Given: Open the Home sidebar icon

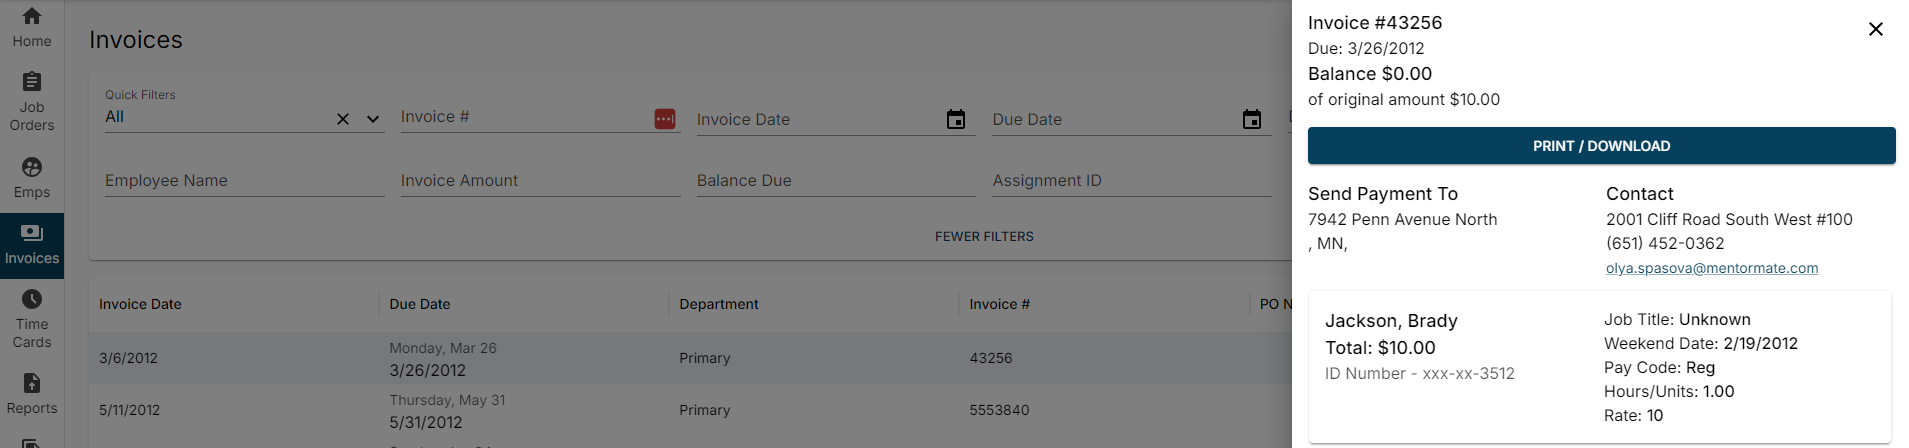Looking at the screenshot, I should 32,27.
